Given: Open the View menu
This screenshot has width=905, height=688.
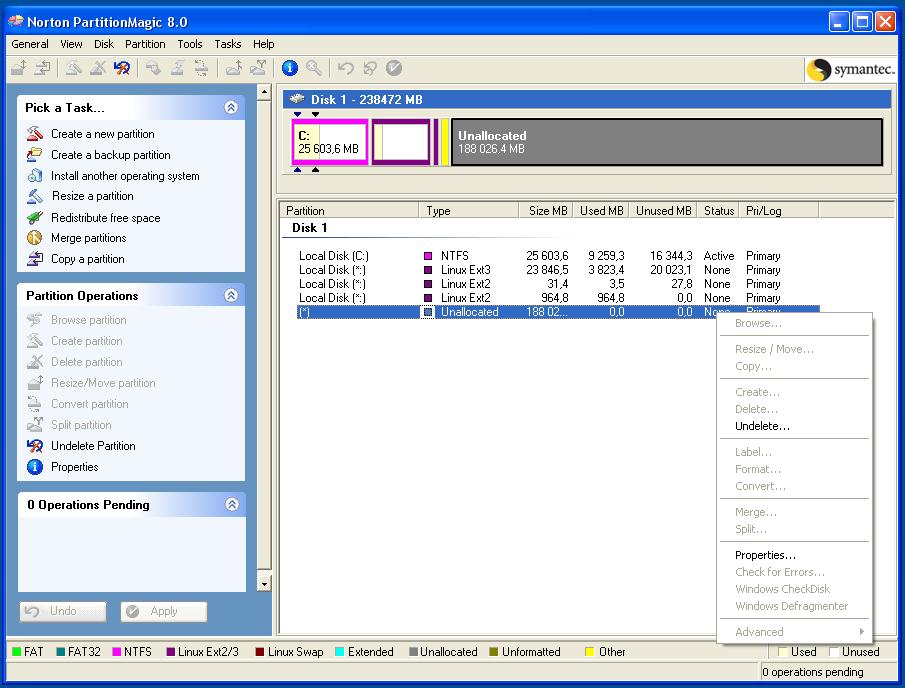Looking at the screenshot, I should pos(71,44).
